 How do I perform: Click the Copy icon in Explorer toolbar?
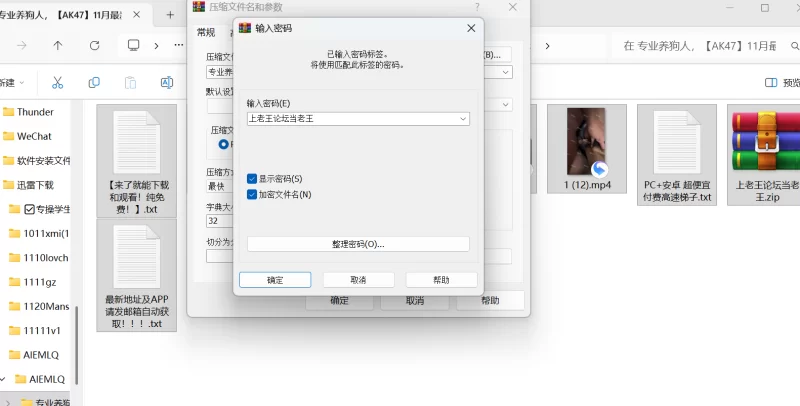(94, 83)
